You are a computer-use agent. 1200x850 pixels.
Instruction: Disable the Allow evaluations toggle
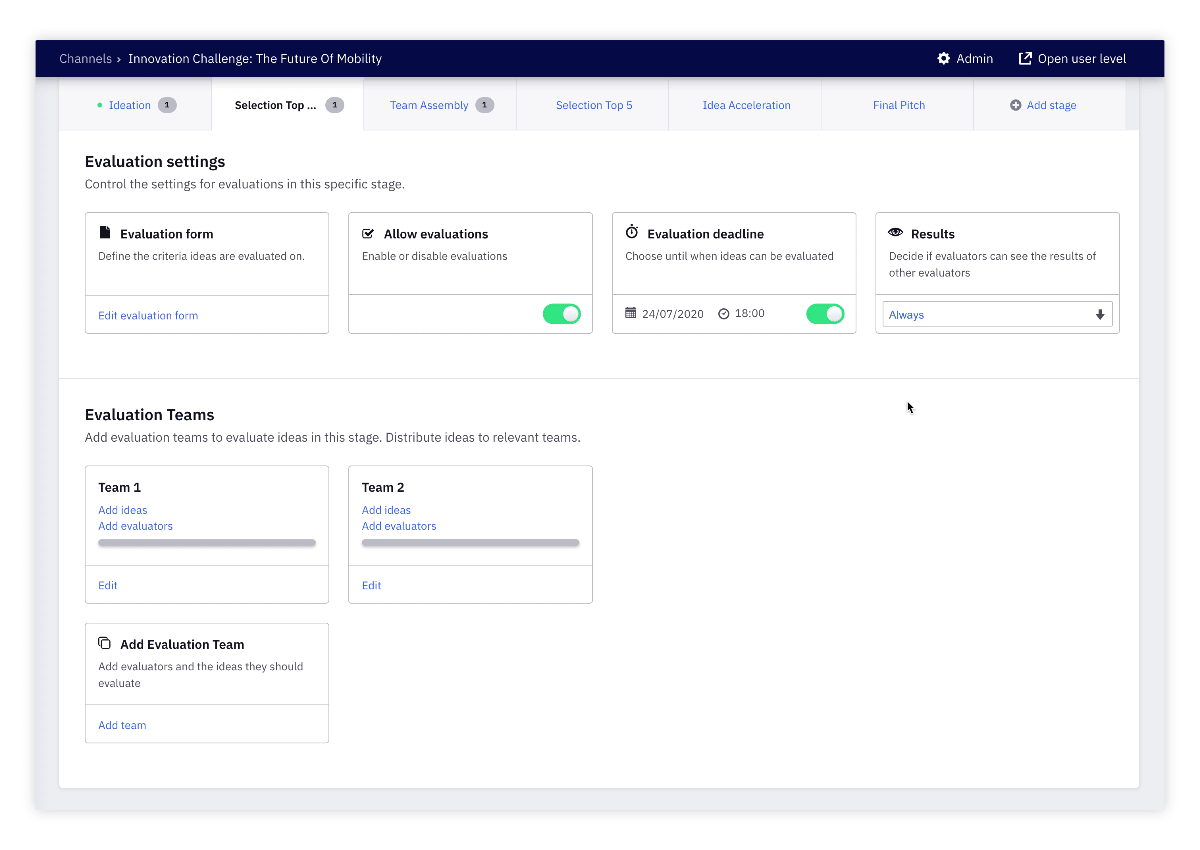[x=562, y=314]
